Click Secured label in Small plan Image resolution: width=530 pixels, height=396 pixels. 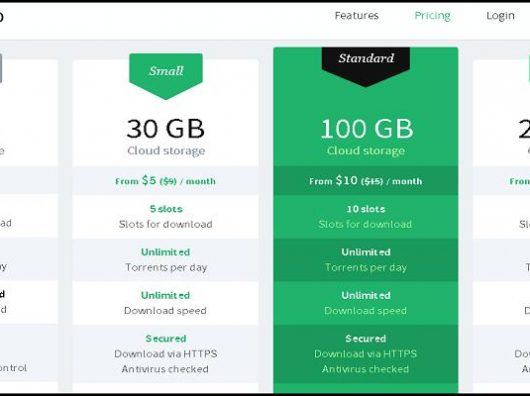[166, 339]
